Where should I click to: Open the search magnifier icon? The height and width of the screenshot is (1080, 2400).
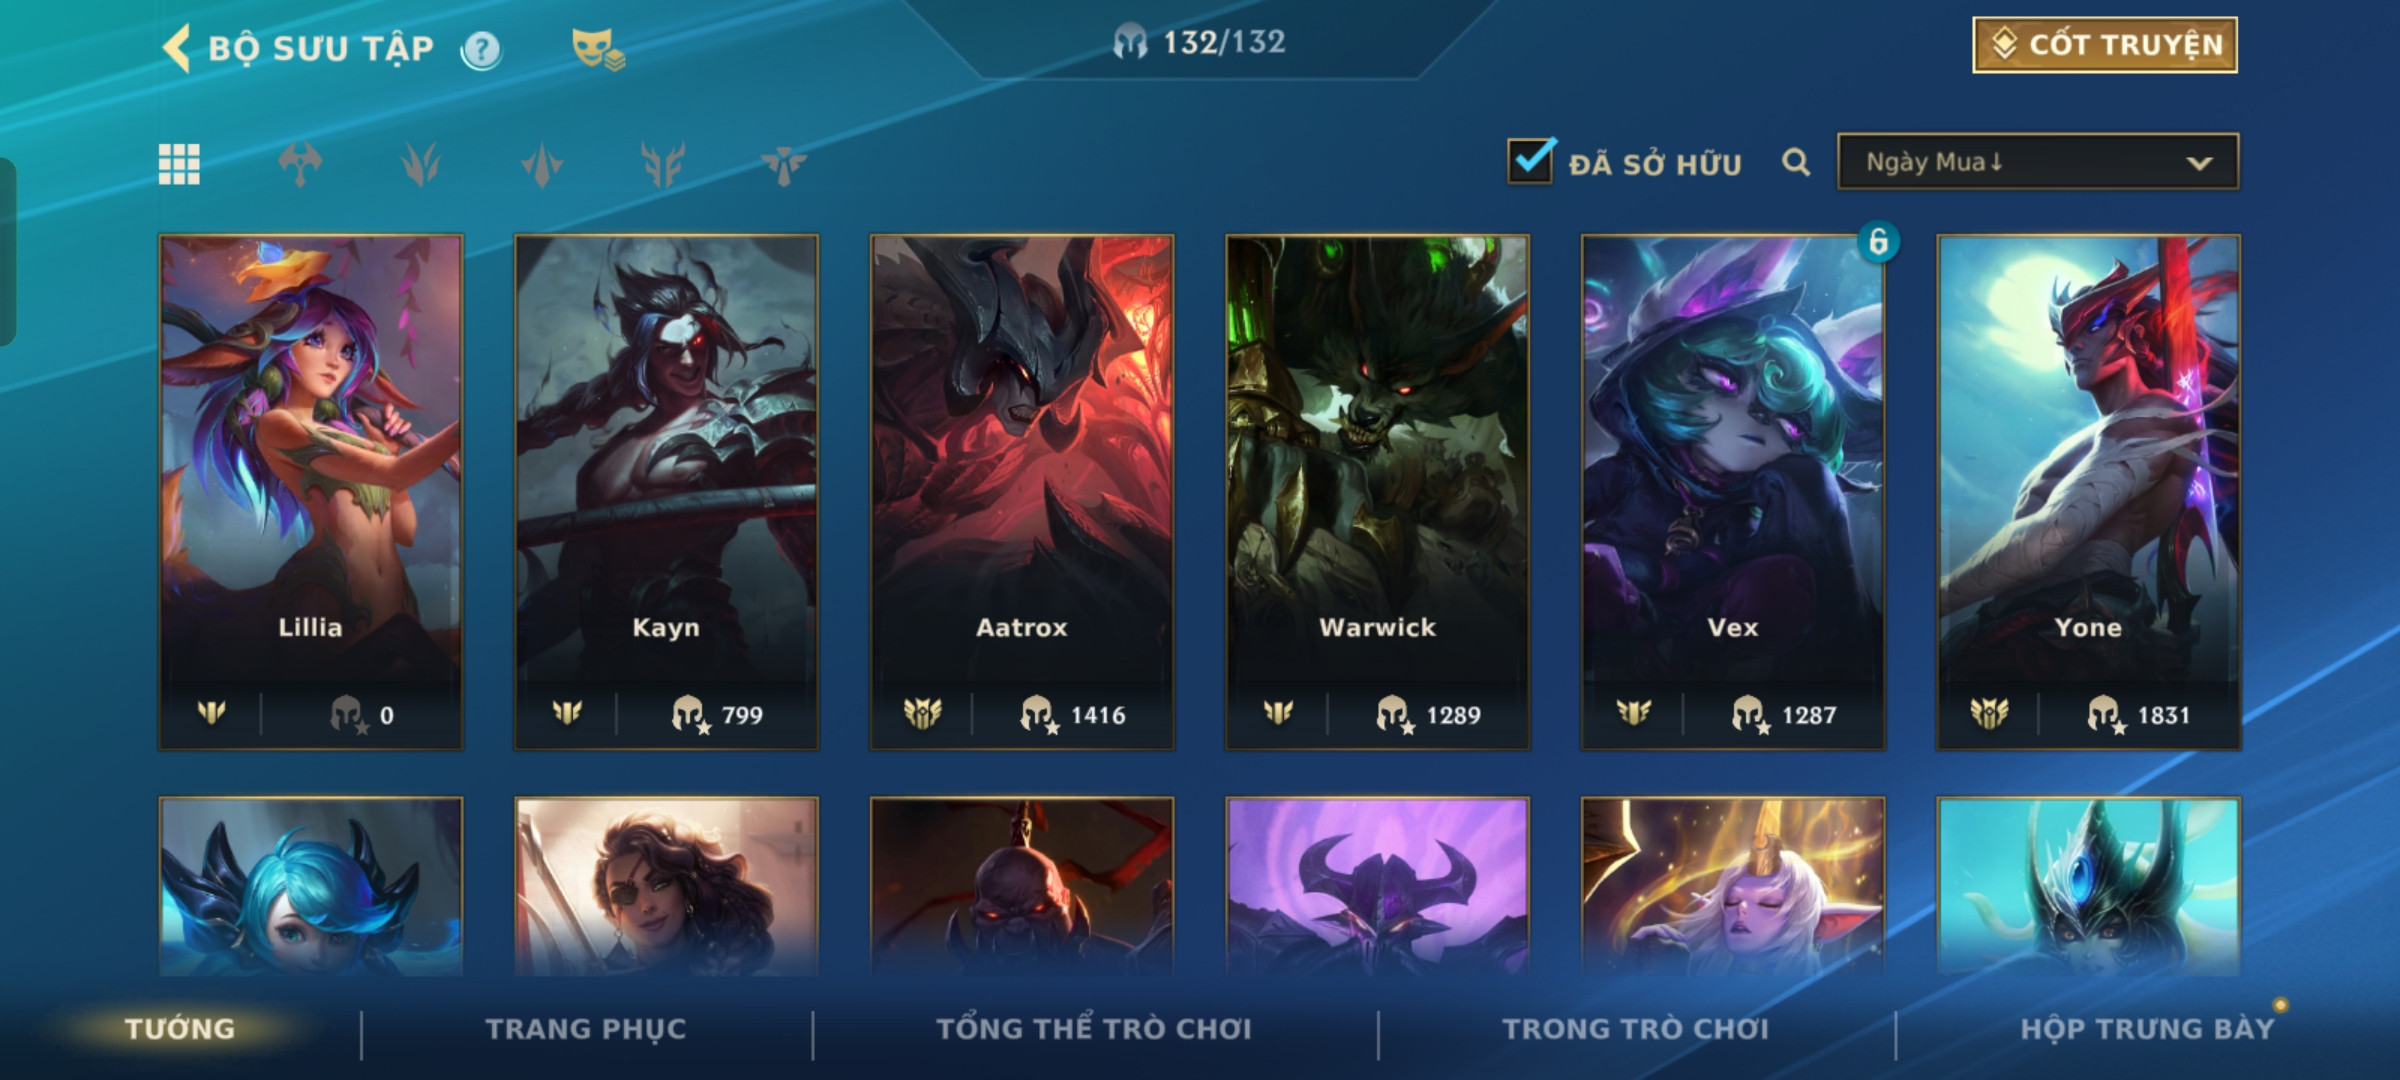(1796, 162)
